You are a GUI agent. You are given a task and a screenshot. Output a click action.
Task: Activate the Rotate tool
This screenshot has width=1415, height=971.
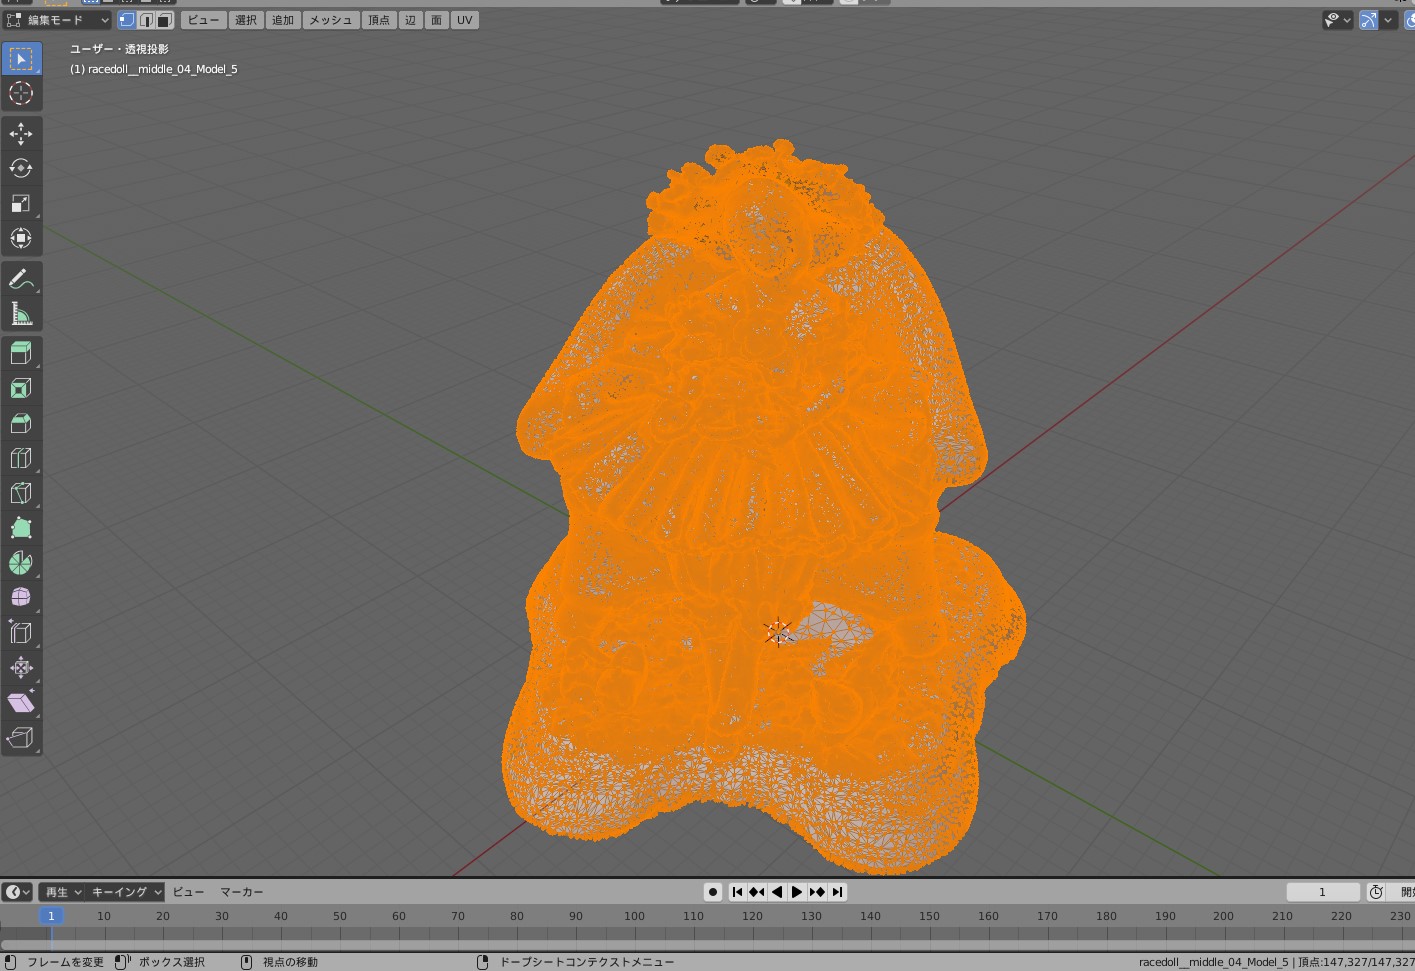(x=21, y=168)
